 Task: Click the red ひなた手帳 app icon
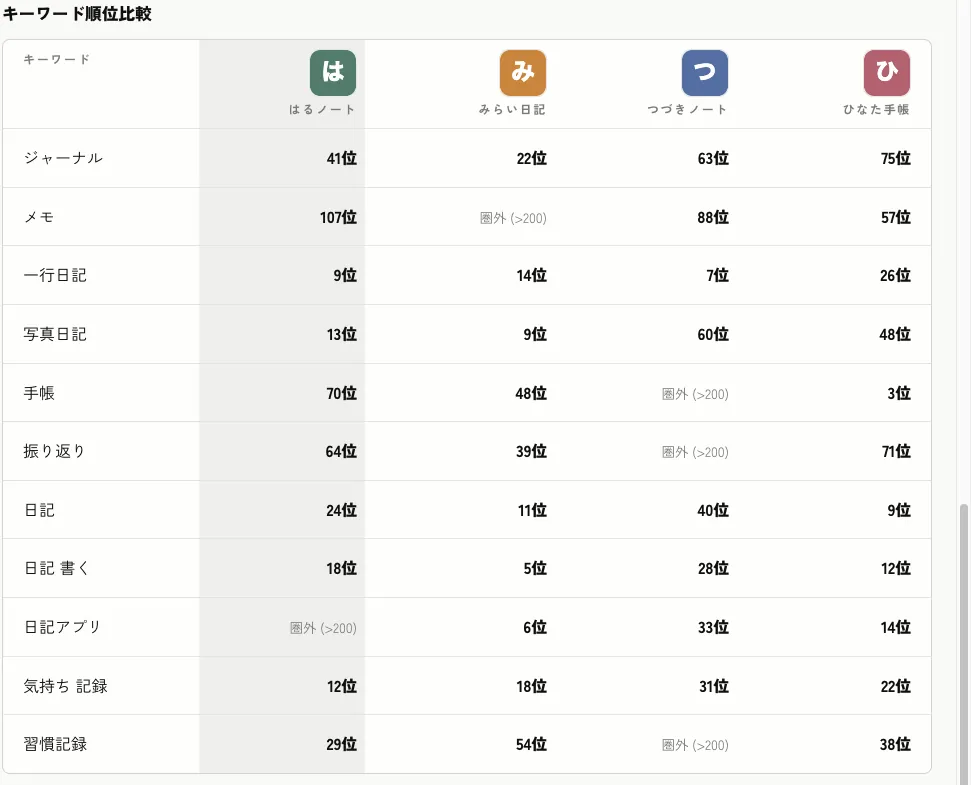[x=887, y=73]
